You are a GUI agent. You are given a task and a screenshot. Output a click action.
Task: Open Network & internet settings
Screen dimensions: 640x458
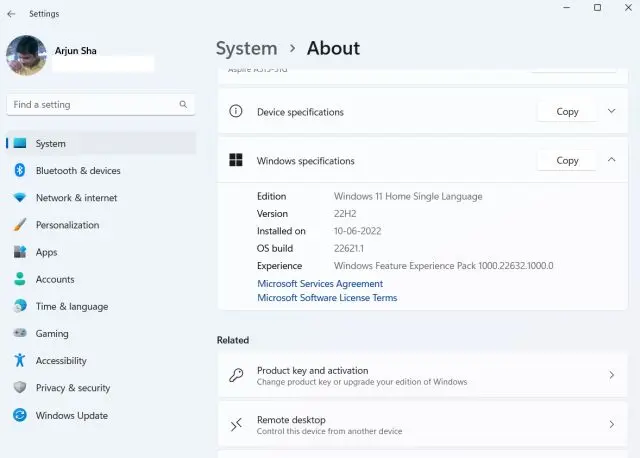[101, 198]
